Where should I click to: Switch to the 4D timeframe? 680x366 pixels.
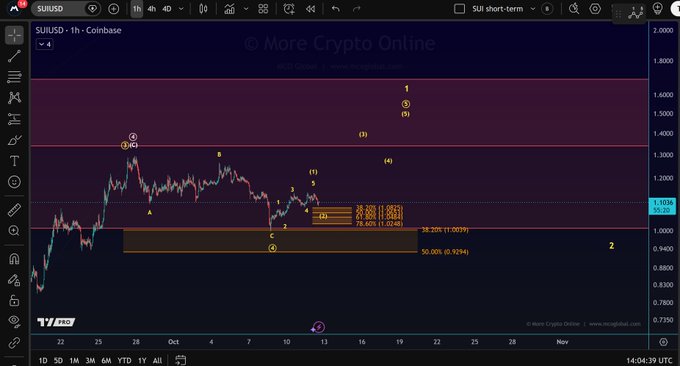[x=167, y=9]
